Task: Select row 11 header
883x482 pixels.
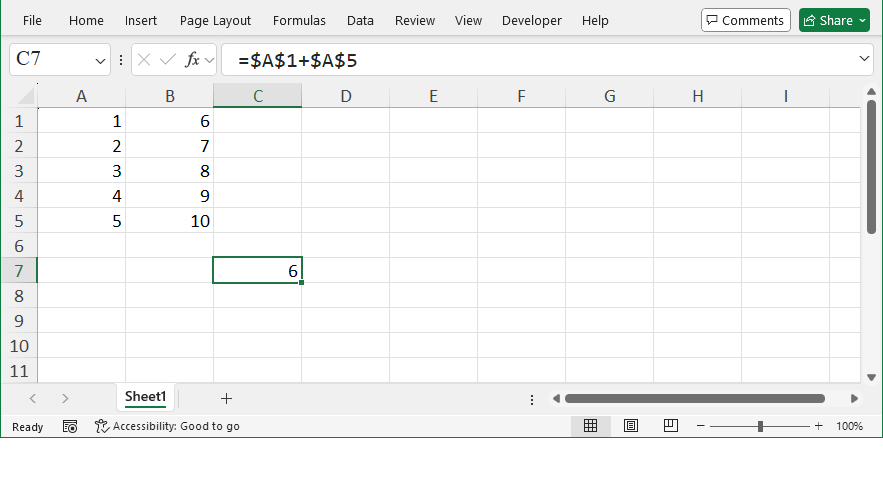Action: click(19, 371)
